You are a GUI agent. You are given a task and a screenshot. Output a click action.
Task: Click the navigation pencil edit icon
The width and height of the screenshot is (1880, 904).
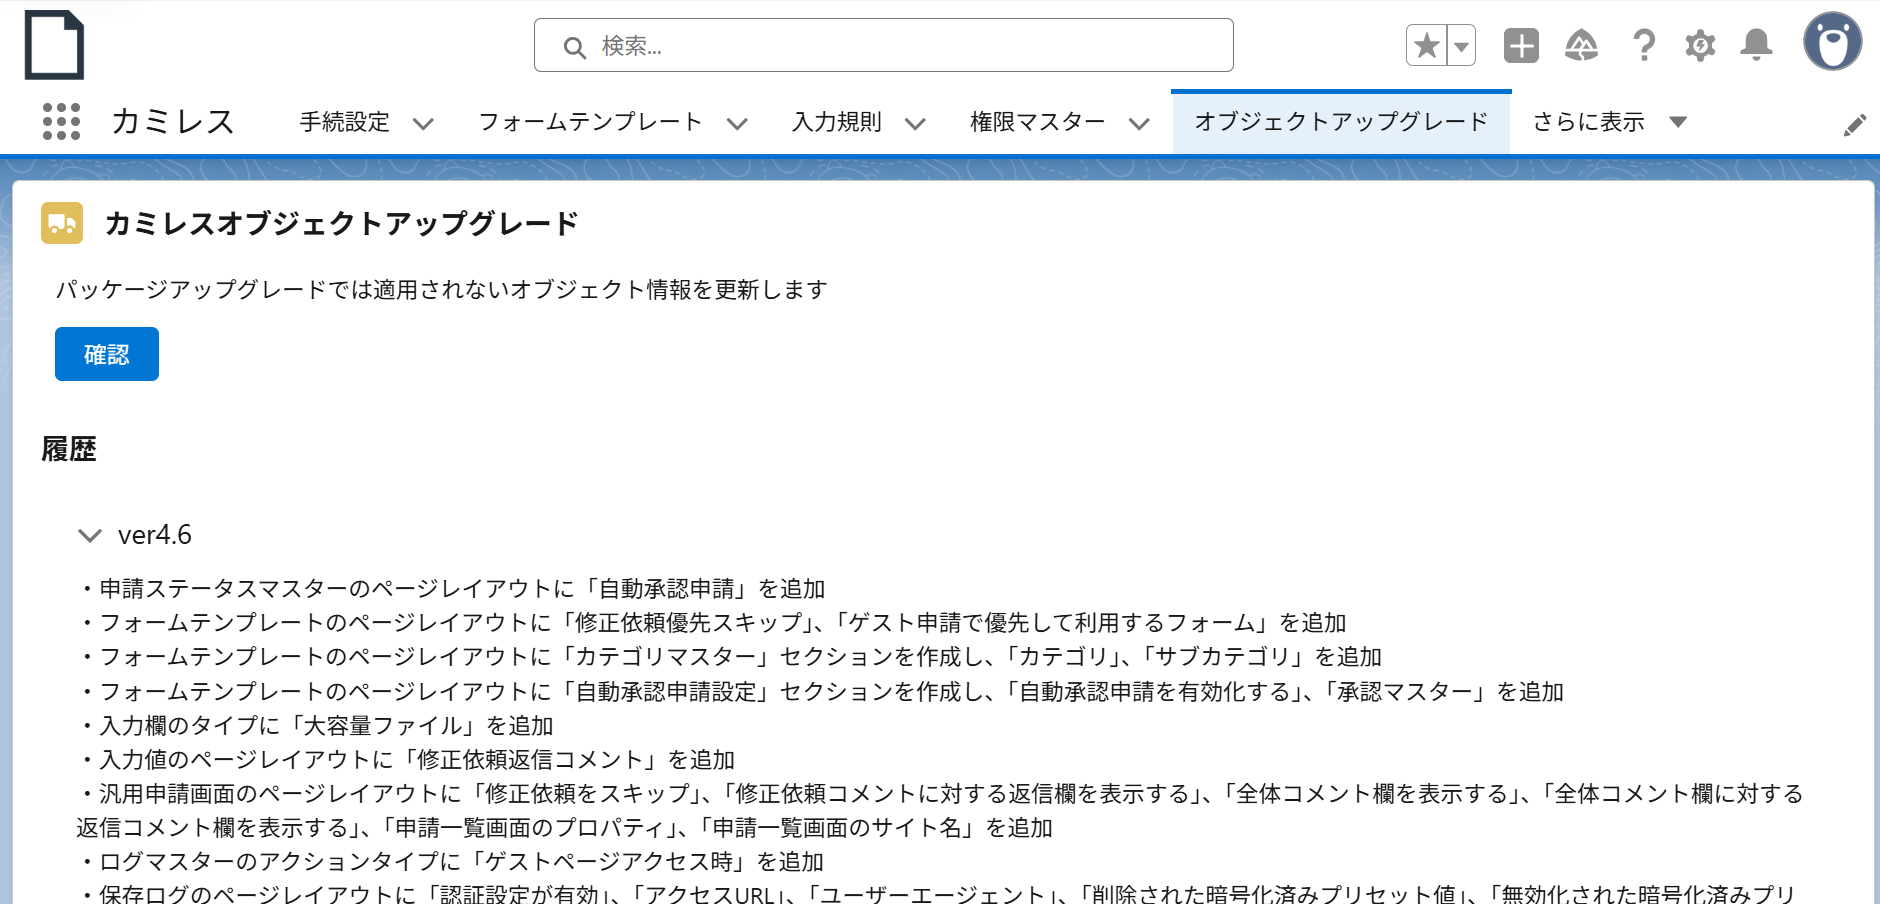click(1855, 123)
